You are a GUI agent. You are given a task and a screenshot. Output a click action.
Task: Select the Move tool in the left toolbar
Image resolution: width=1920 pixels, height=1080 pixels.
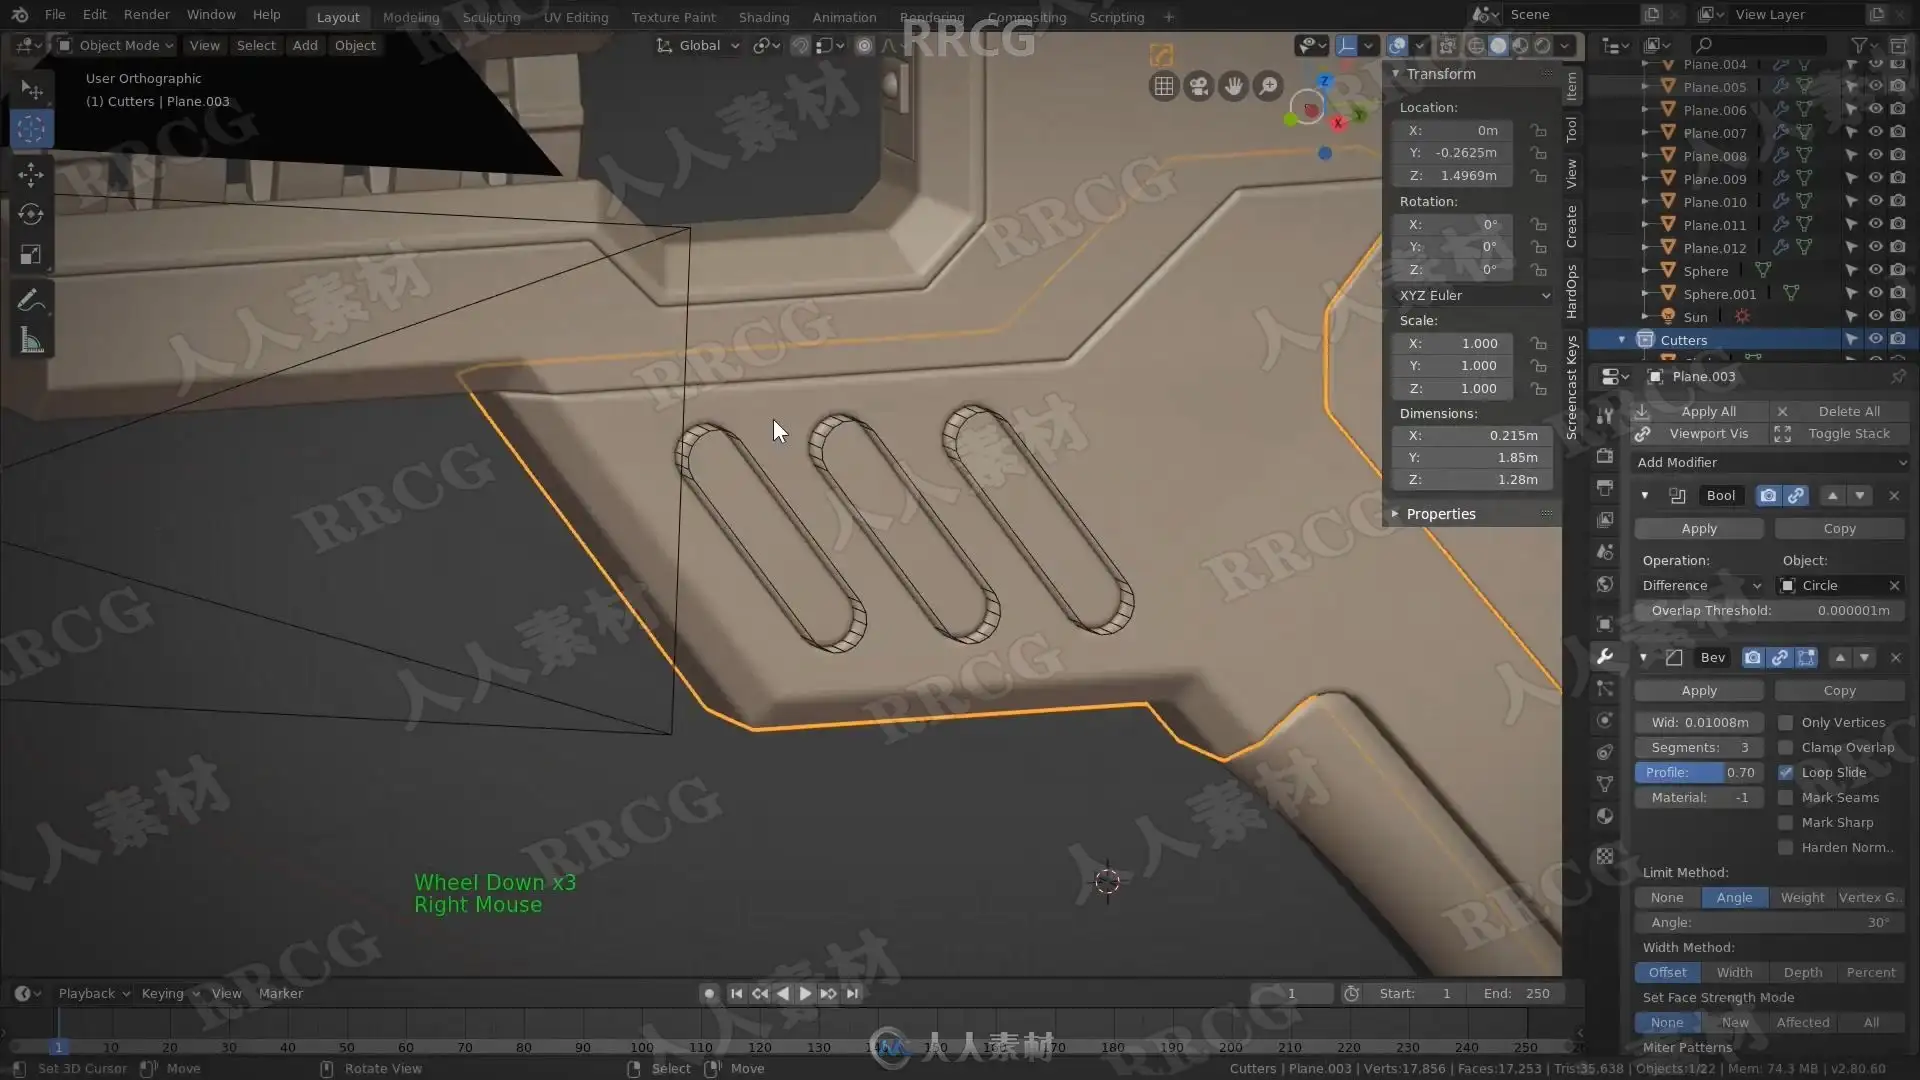31,175
